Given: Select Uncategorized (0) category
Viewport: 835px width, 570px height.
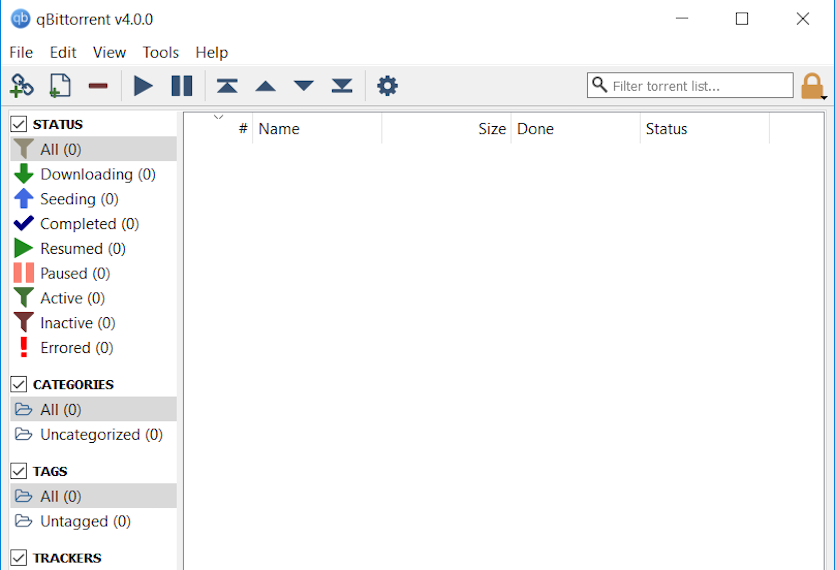Looking at the screenshot, I should (x=93, y=434).
